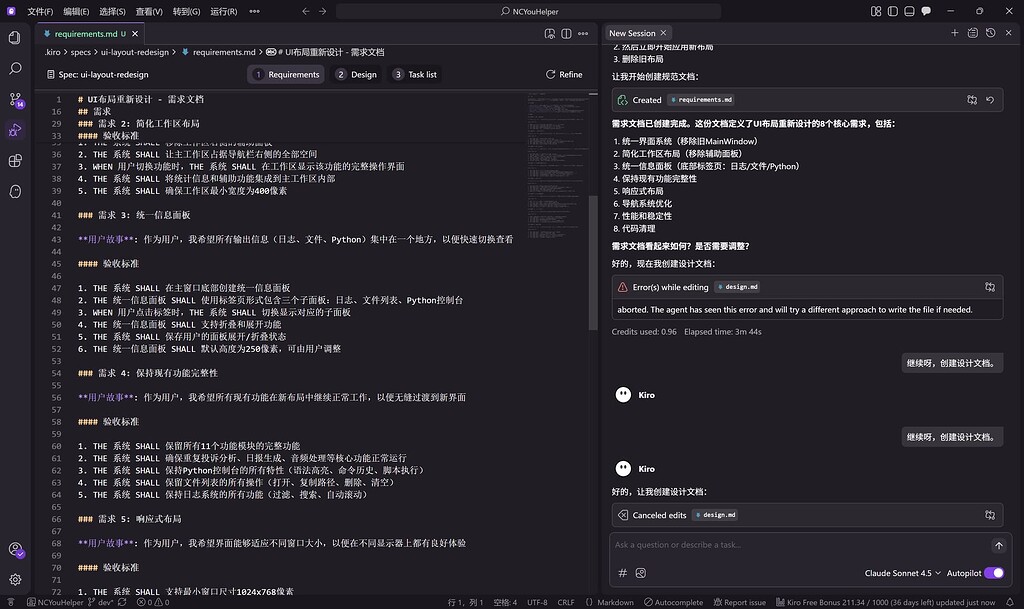Open the title bar overflow menu (•••)

click(255, 11)
